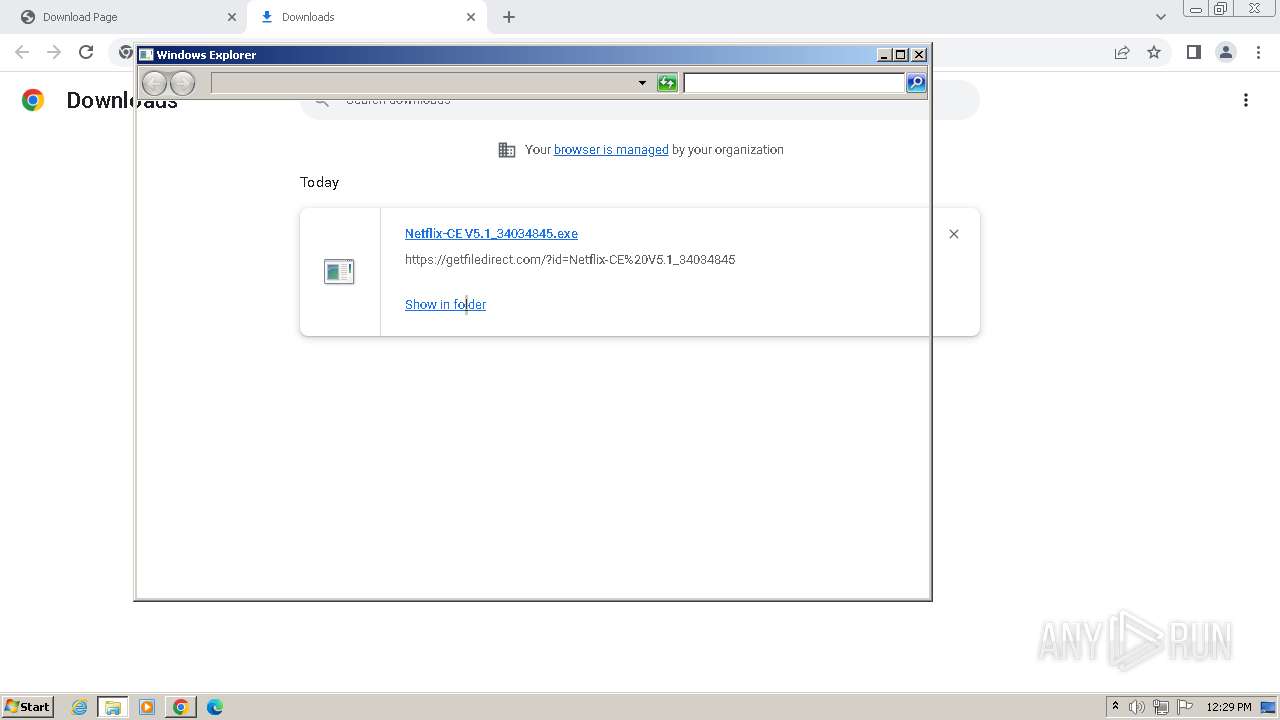Screen dimensions: 1280x720
Task: Click Chrome's forward navigation arrow
Action: (x=54, y=52)
